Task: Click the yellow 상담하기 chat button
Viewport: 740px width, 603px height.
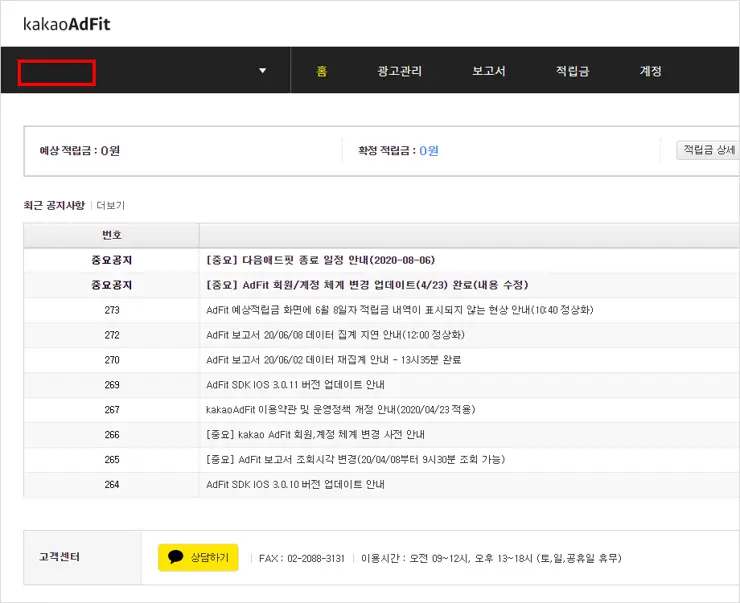Action: [x=198, y=558]
